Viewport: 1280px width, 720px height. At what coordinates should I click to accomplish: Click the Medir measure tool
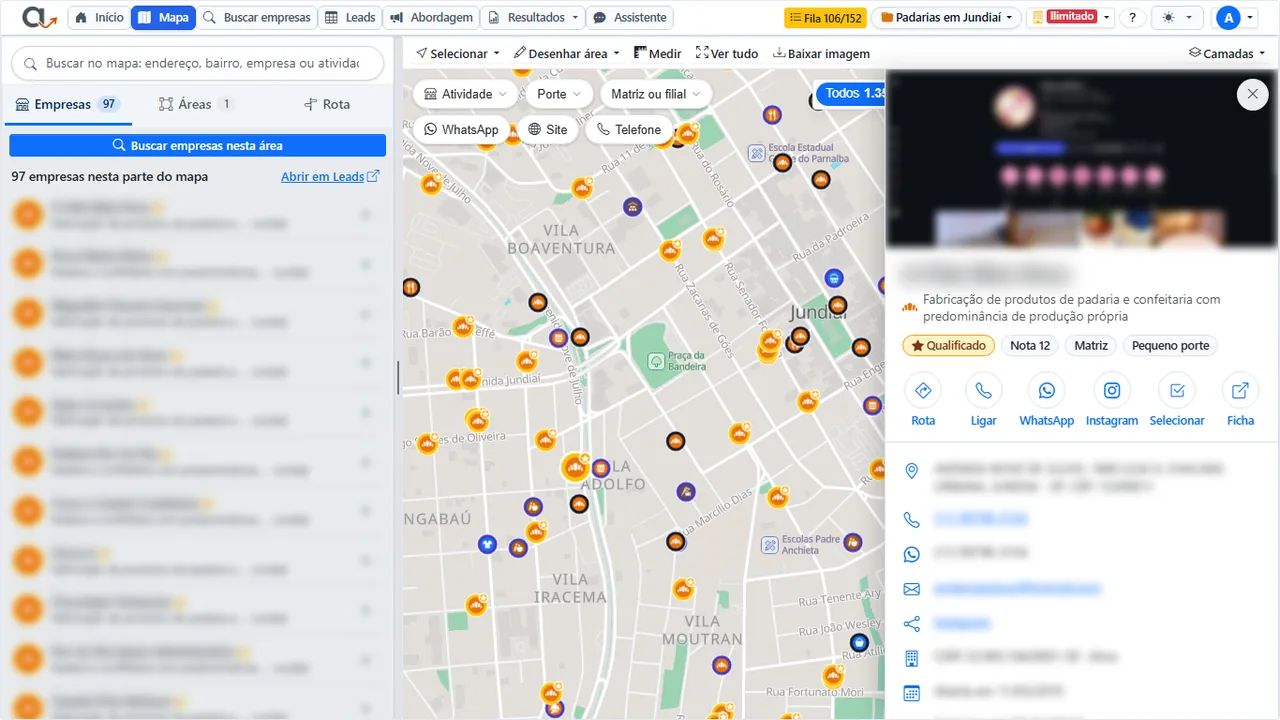[658, 53]
